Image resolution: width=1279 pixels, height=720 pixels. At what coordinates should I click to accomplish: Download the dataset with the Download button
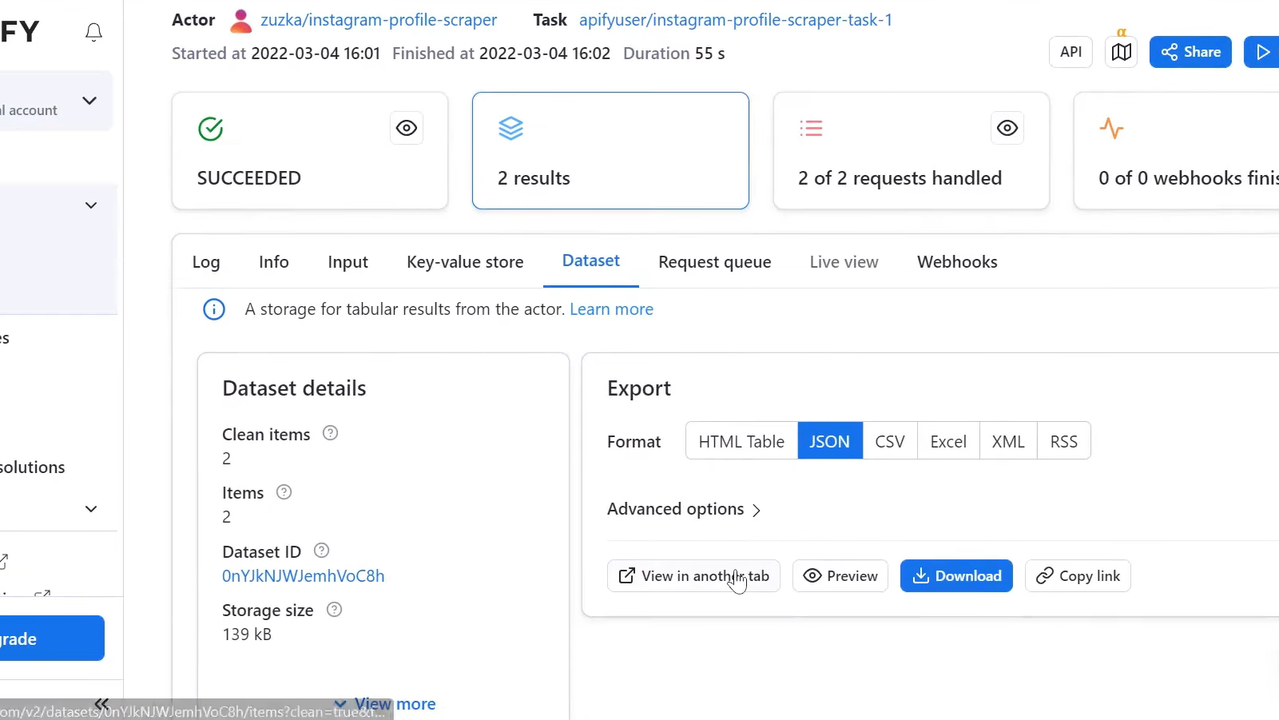955,575
